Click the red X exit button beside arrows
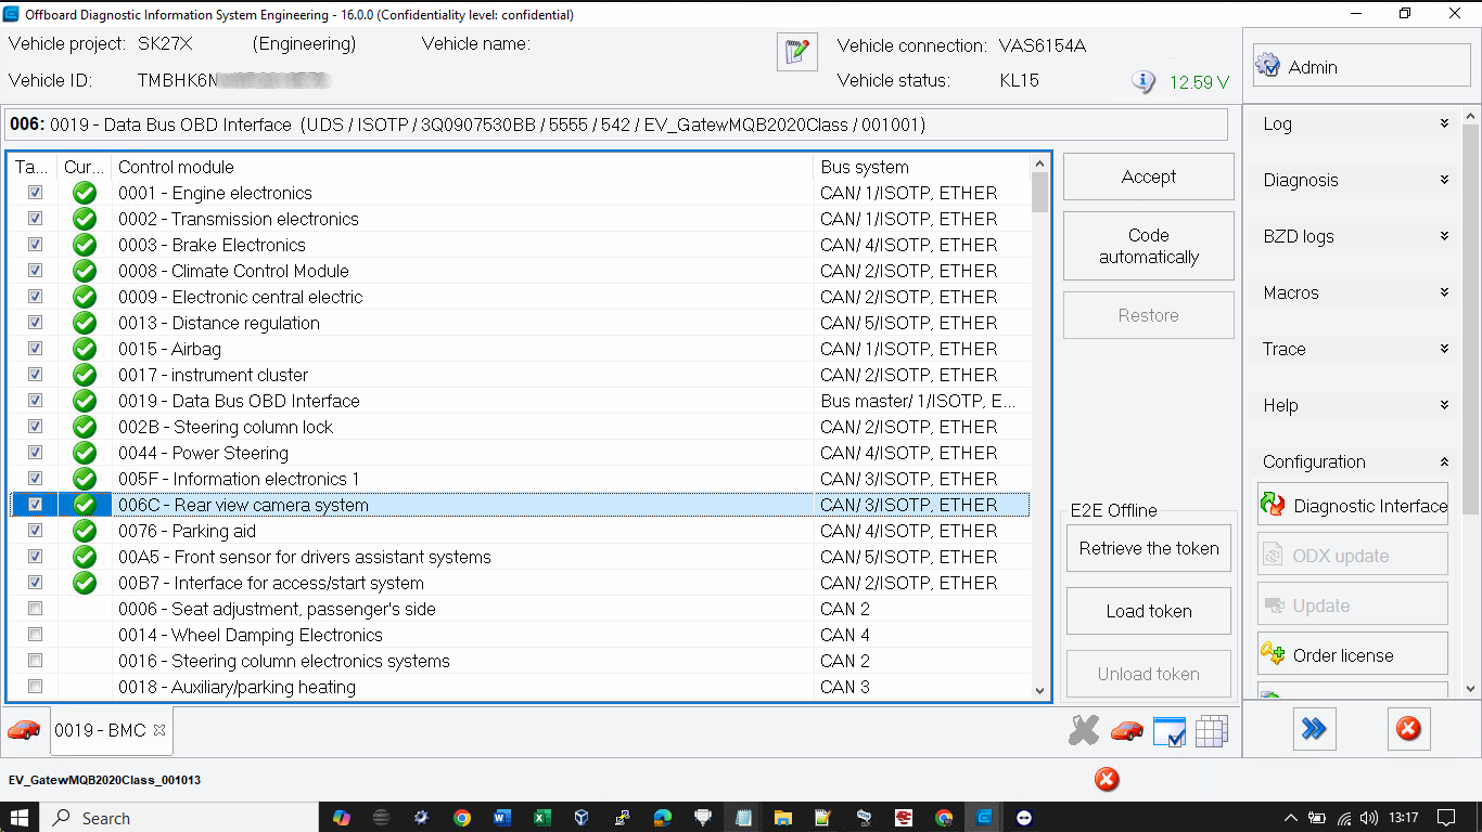 1408,729
